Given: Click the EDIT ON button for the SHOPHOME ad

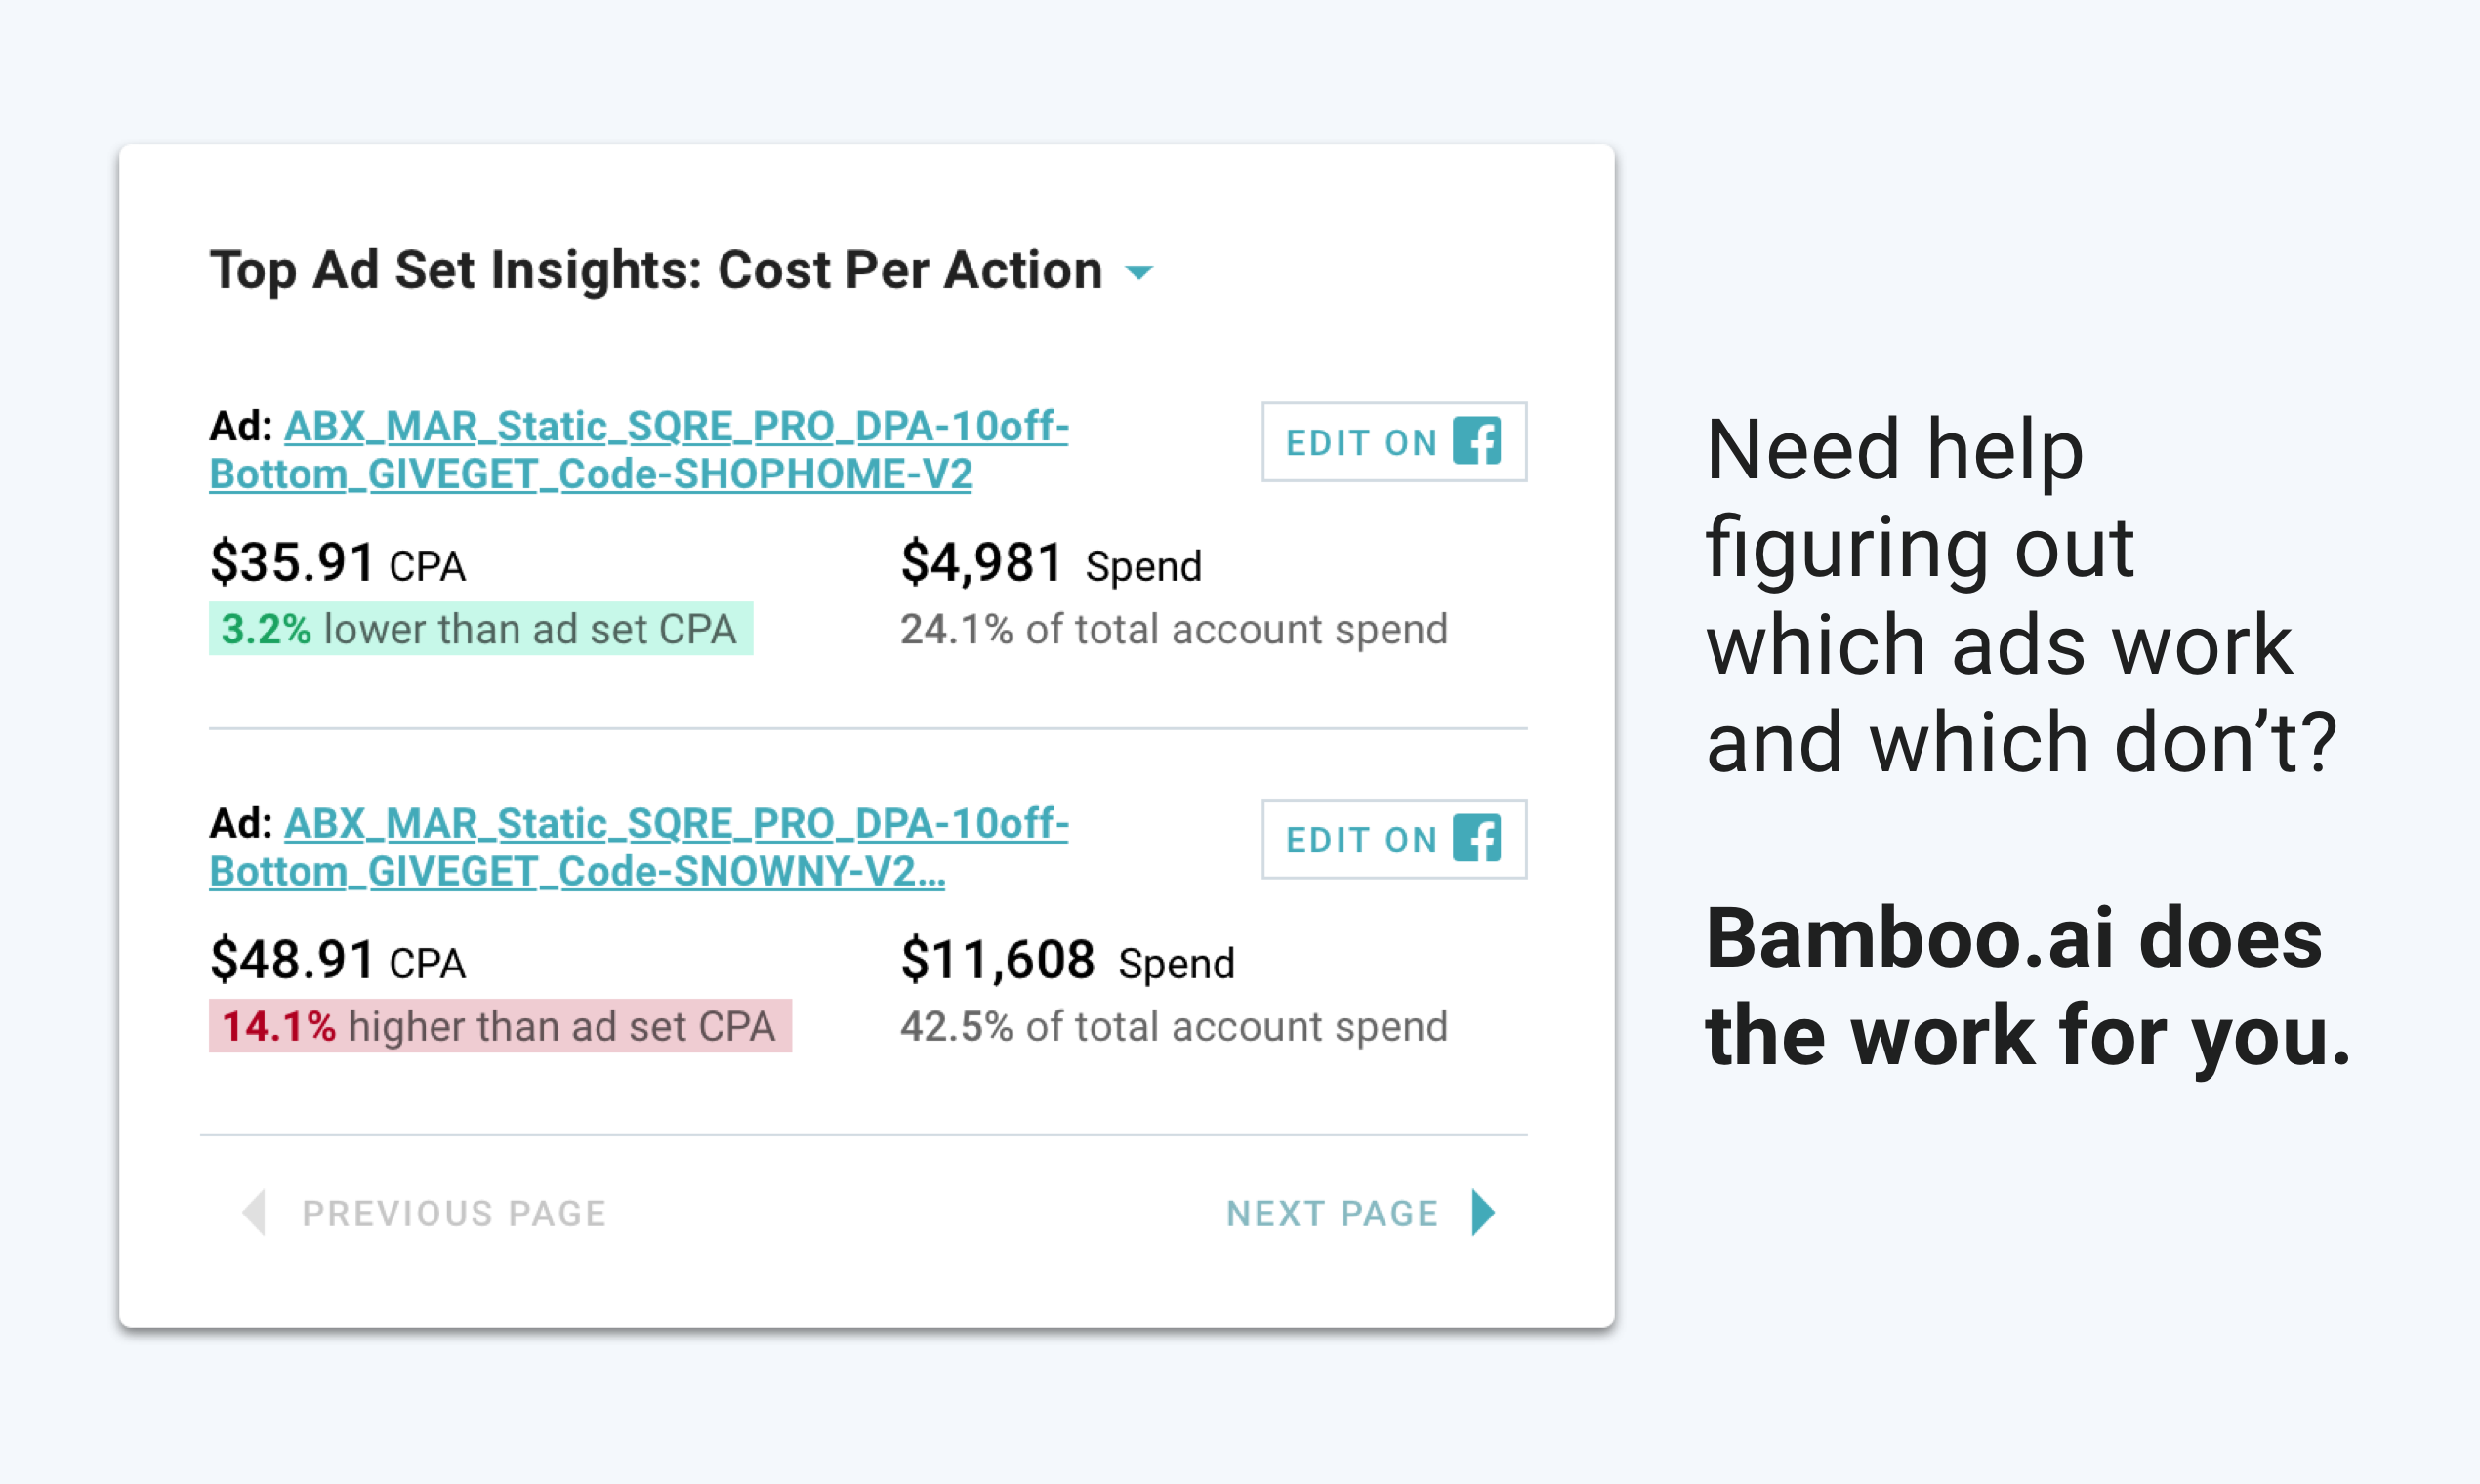Looking at the screenshot, I should coord(1394,442).
